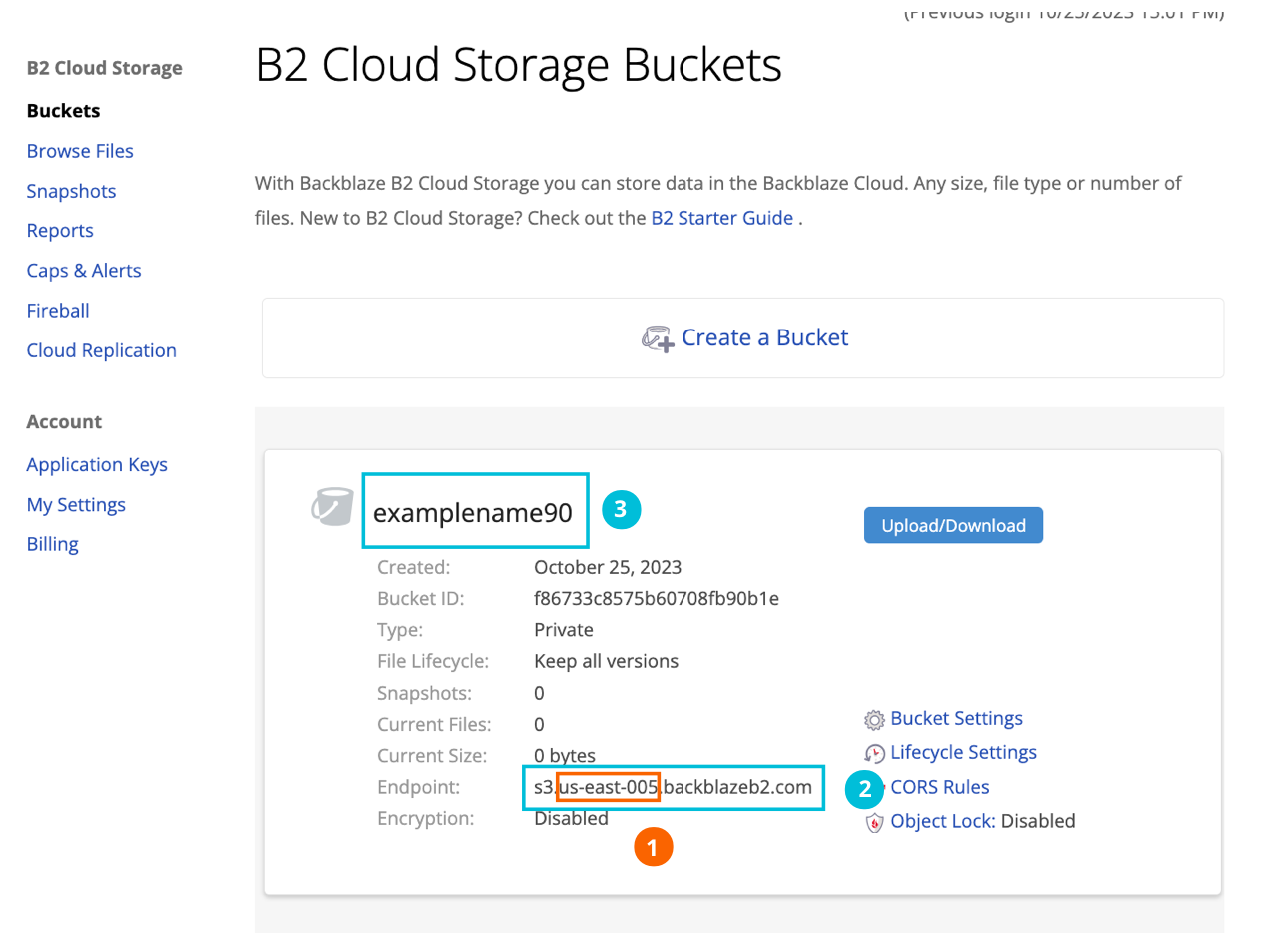This screenshot has width=1270, height=944.
Task: Click the s3 endpoint URL text
Action: (672, 788)
